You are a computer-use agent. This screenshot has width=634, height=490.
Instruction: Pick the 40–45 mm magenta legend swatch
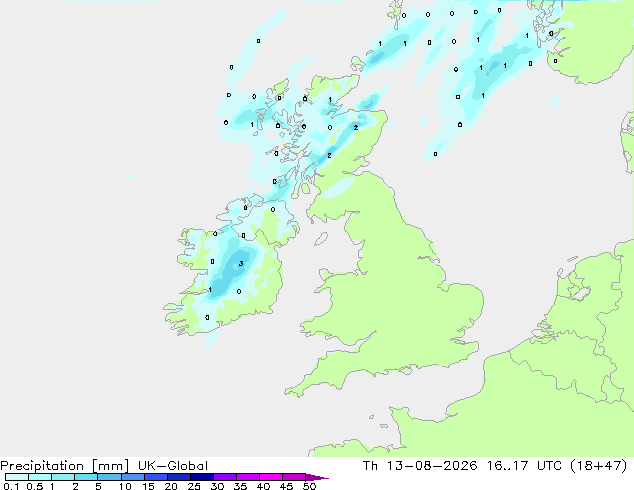coord(271,477)
